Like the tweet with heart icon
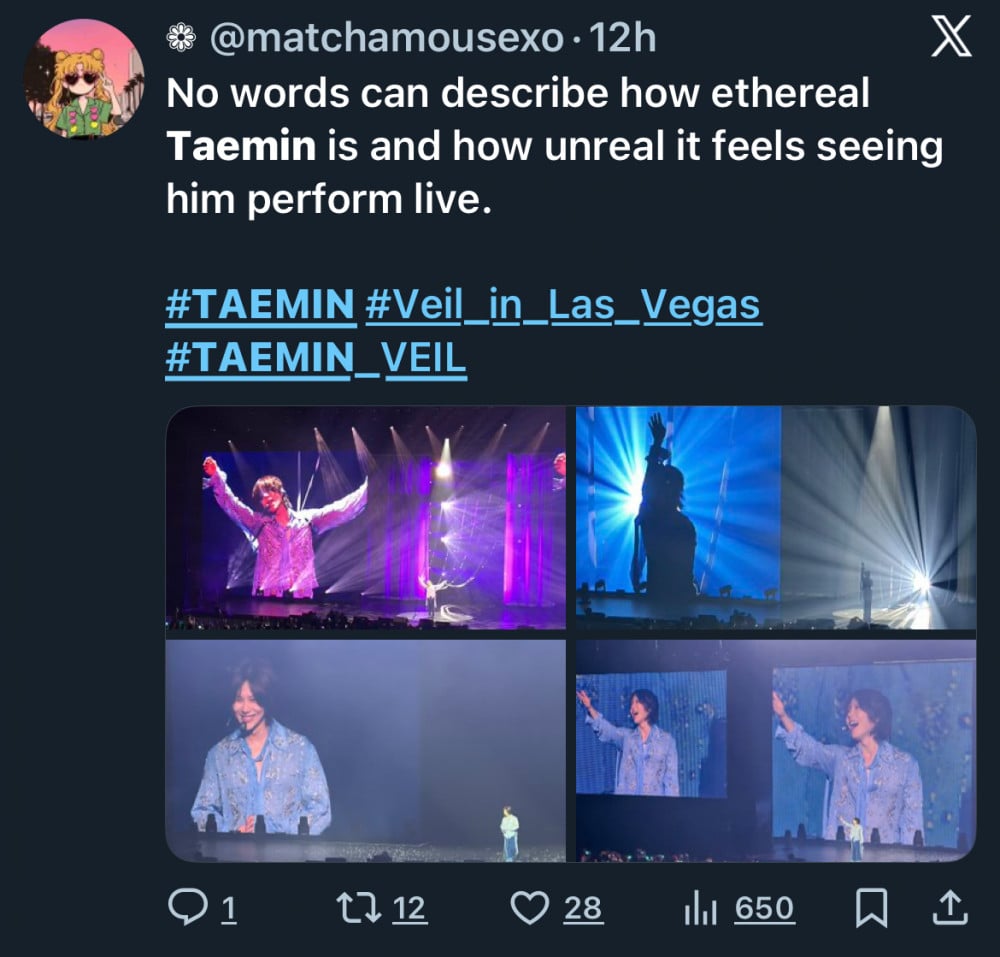 pyautogui.click(x=529, y=907)
